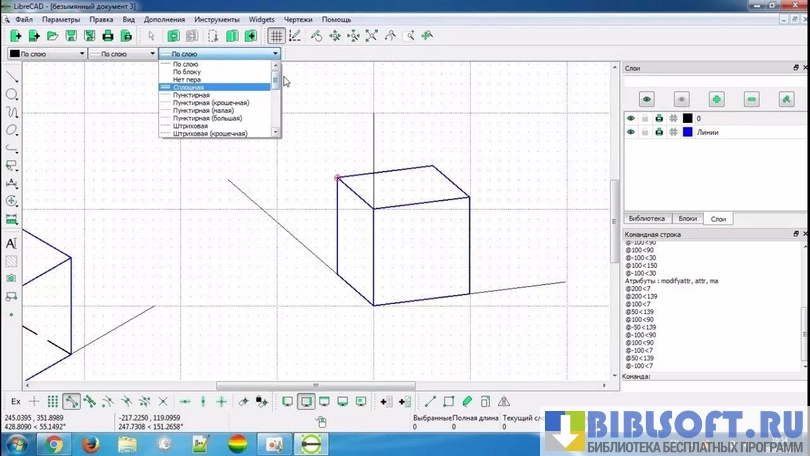Switch to the Блоки tab
The height and width of the screenshot is (456, 810).
[687, 218]
